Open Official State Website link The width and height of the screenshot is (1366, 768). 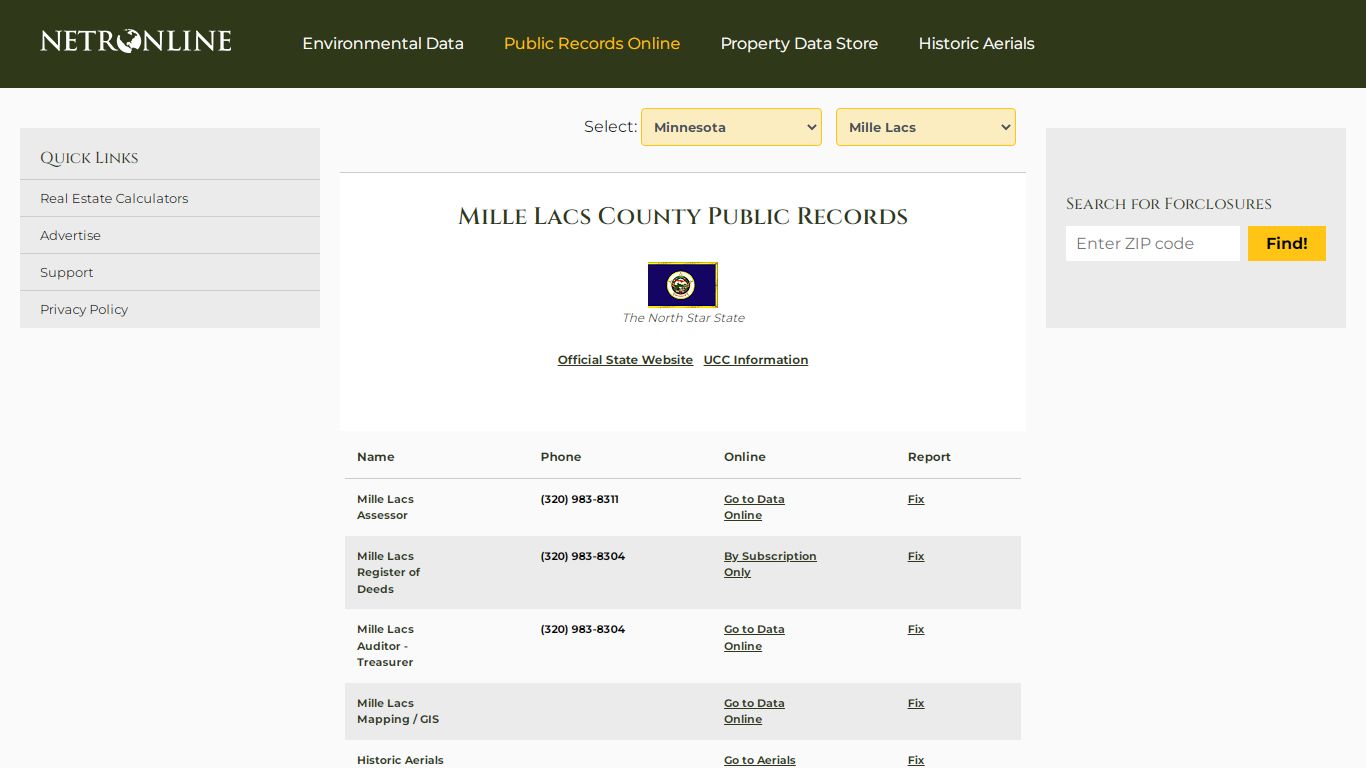(x=625, y=360)
